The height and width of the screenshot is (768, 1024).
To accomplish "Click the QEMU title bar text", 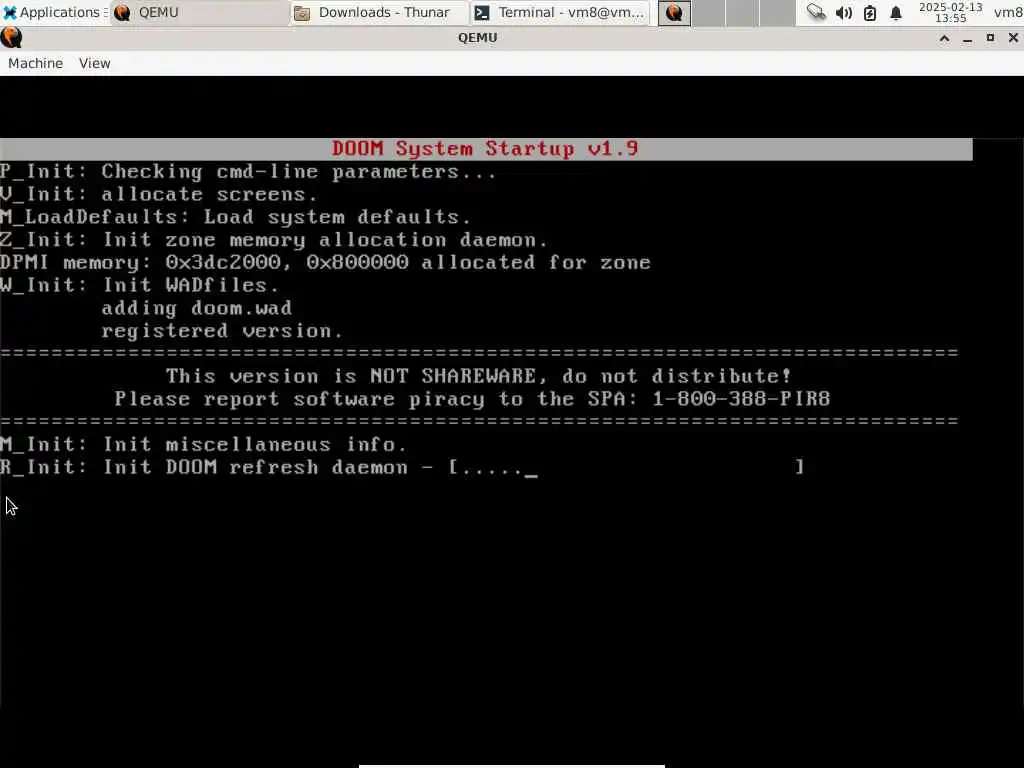I will (477, 38).
